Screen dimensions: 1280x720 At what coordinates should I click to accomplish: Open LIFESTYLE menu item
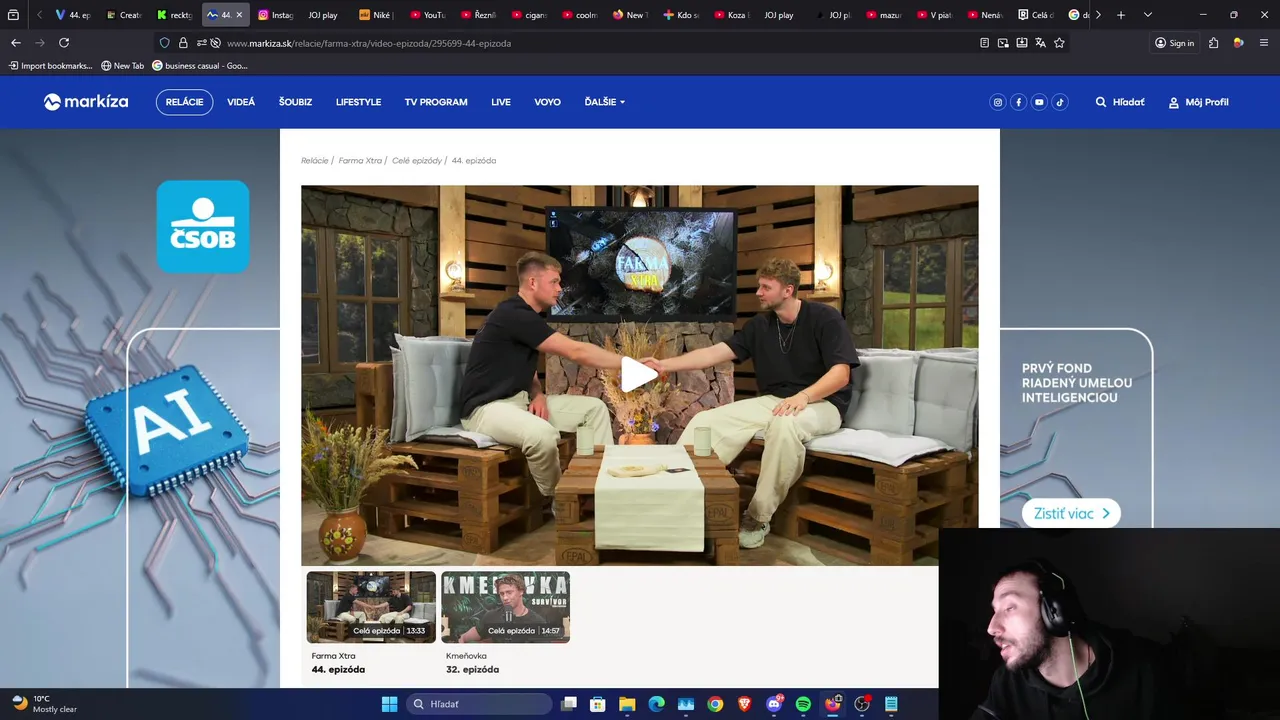tap(358, 102)
